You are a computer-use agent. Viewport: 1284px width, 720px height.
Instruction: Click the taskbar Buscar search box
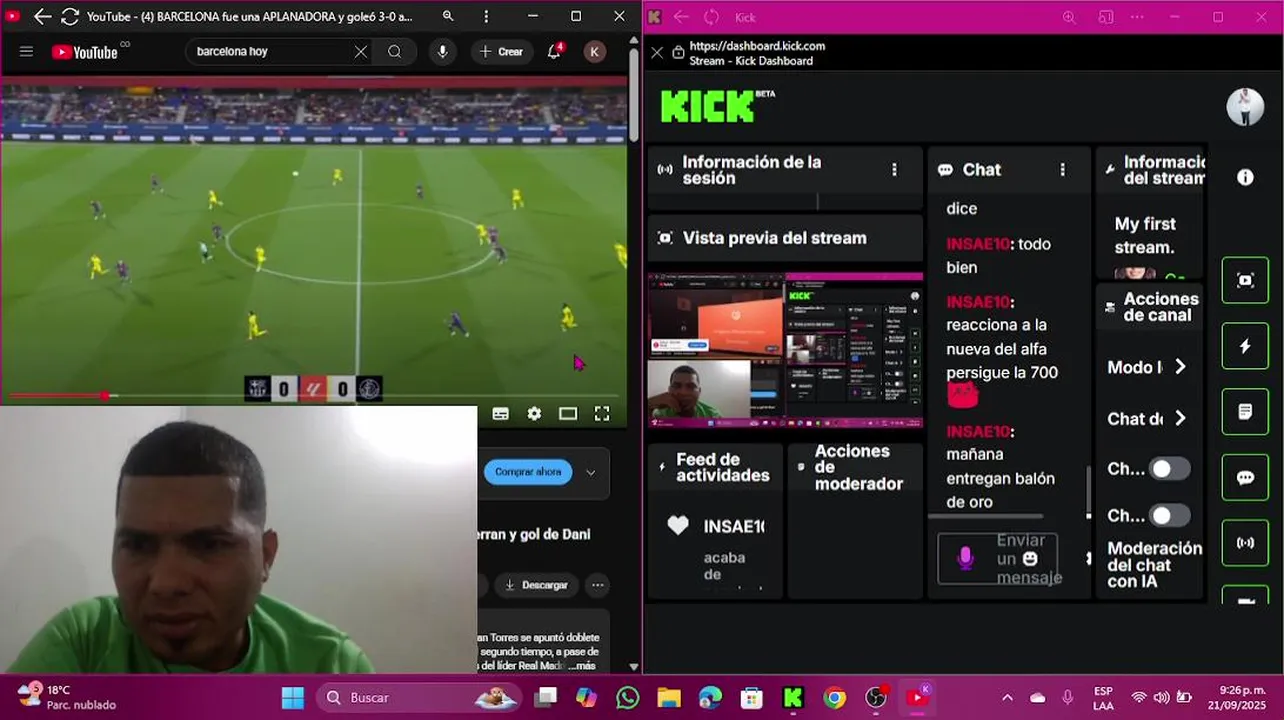click(x=419, y=697)
